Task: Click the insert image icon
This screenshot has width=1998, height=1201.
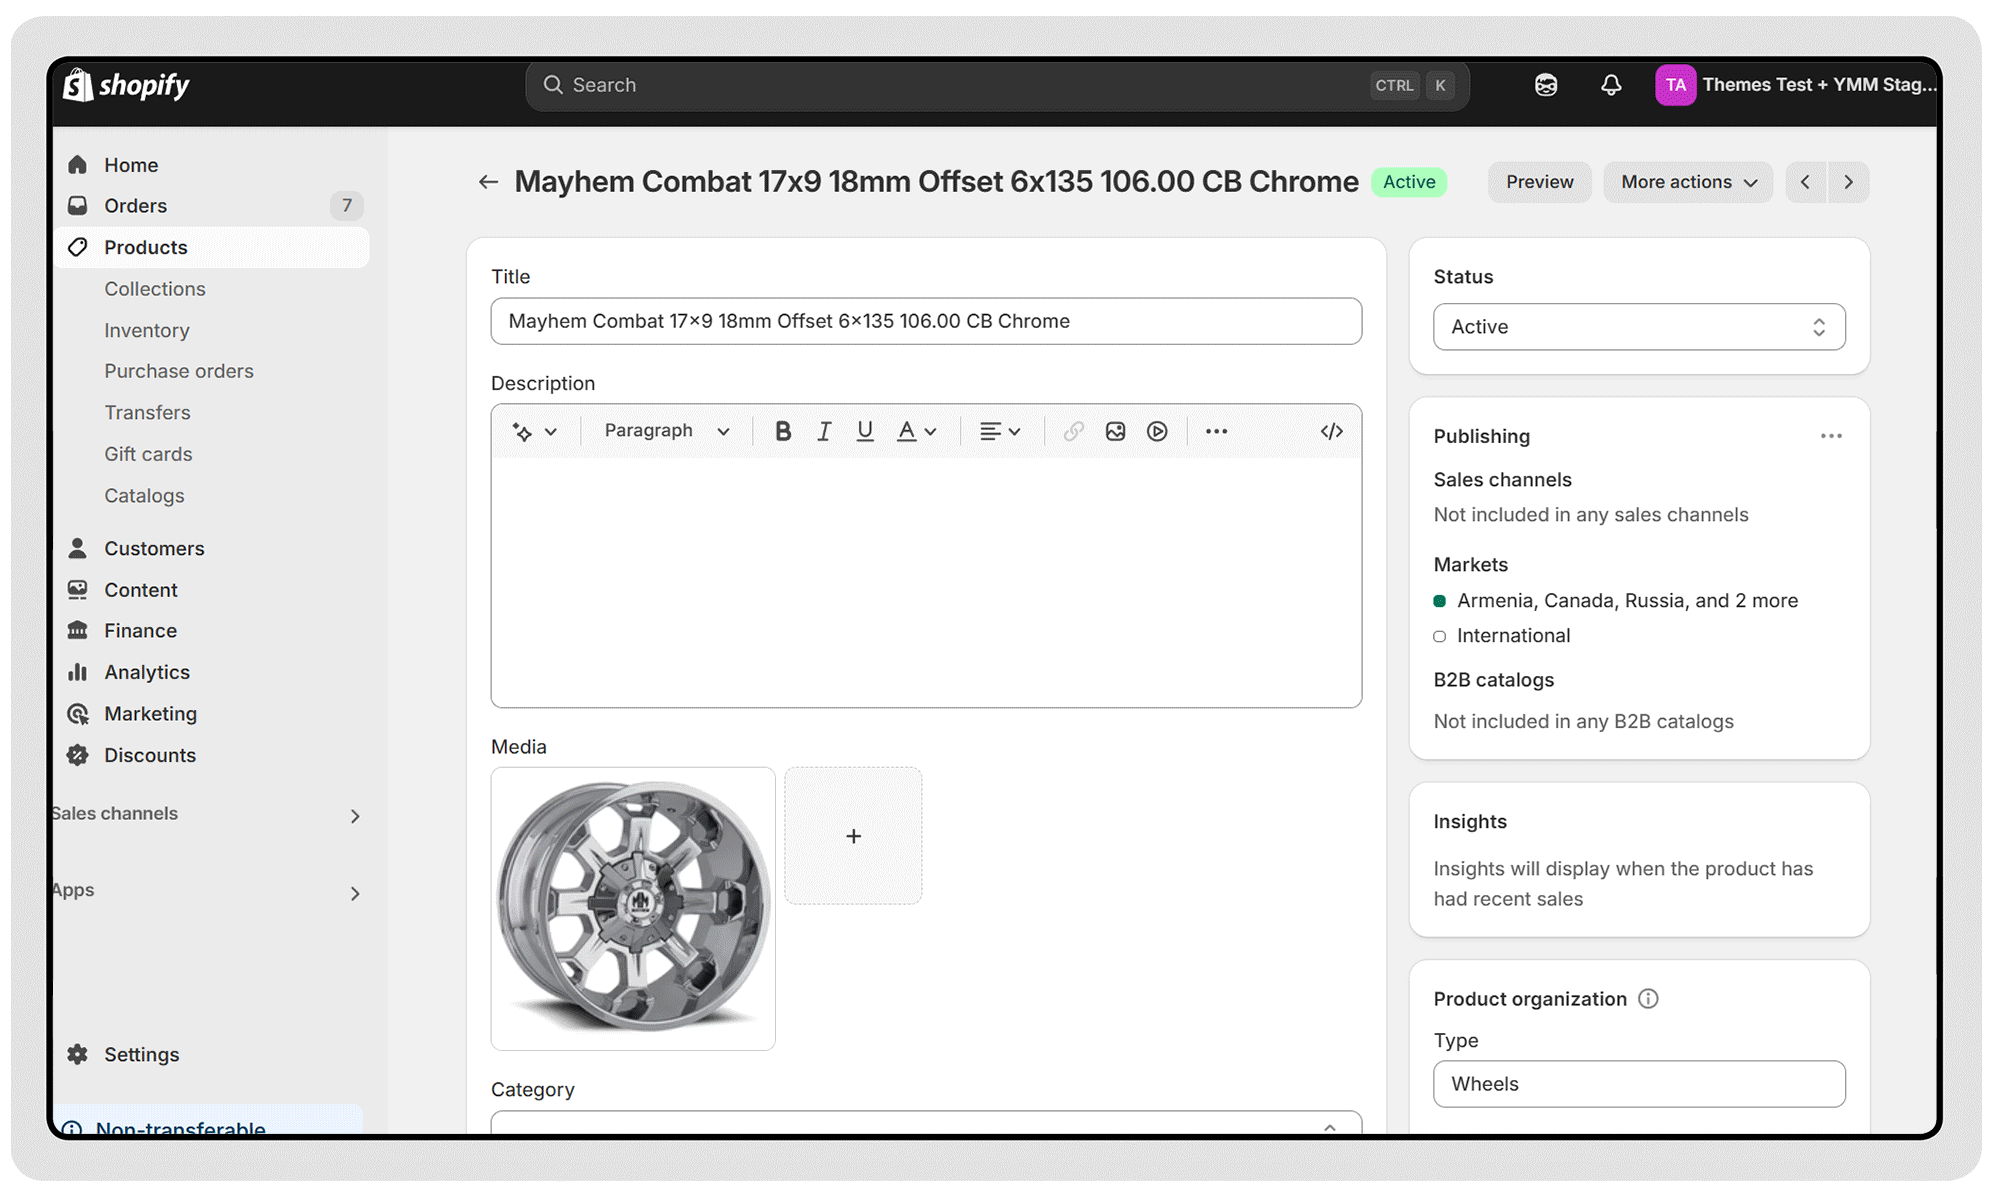Action: 1115,431
